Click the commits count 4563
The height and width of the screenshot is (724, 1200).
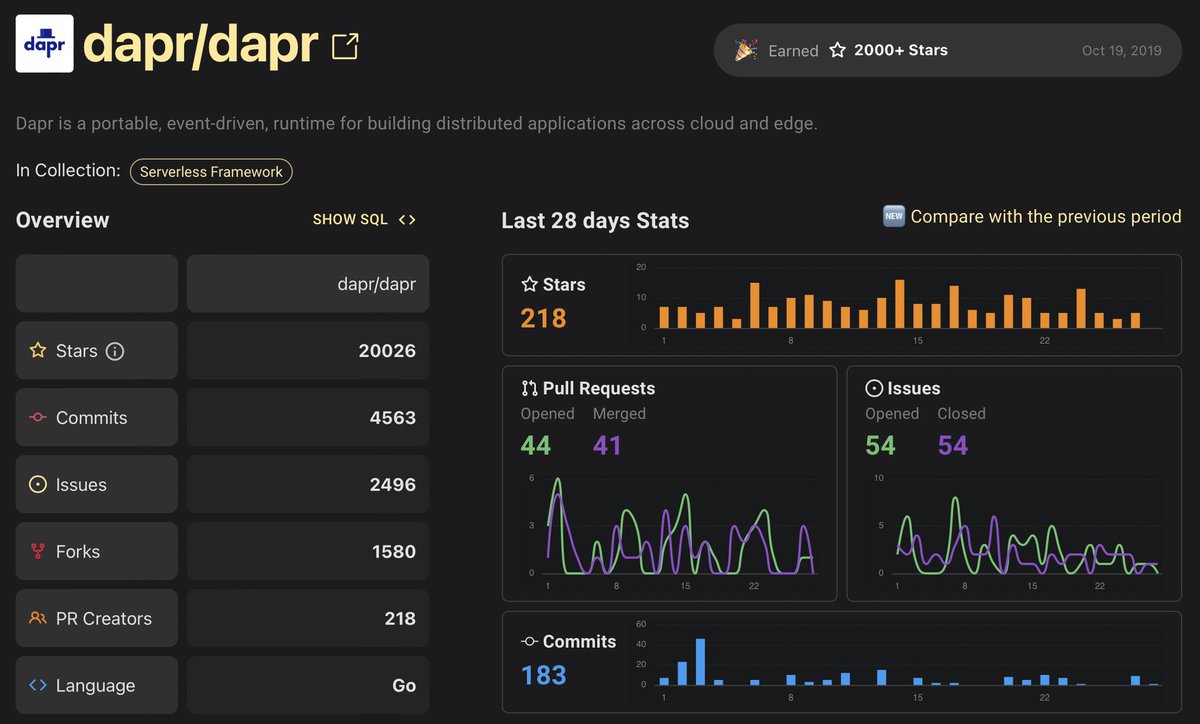(x=392, y=418)
